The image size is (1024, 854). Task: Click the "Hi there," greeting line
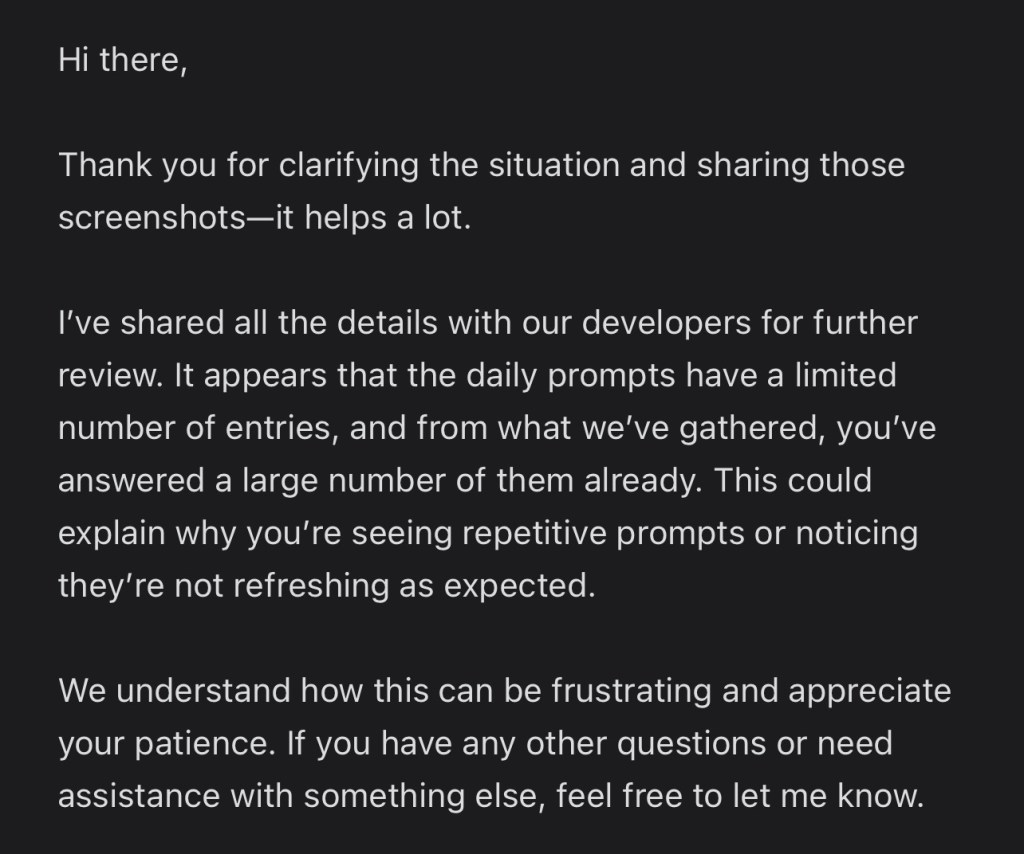tap(122, 59)
